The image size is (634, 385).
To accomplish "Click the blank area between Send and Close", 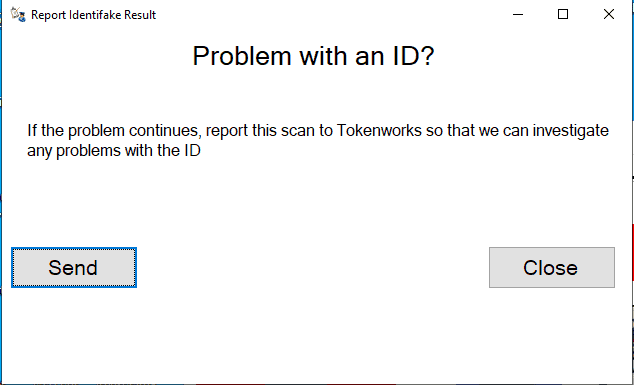I will click(x=313, y=268).
